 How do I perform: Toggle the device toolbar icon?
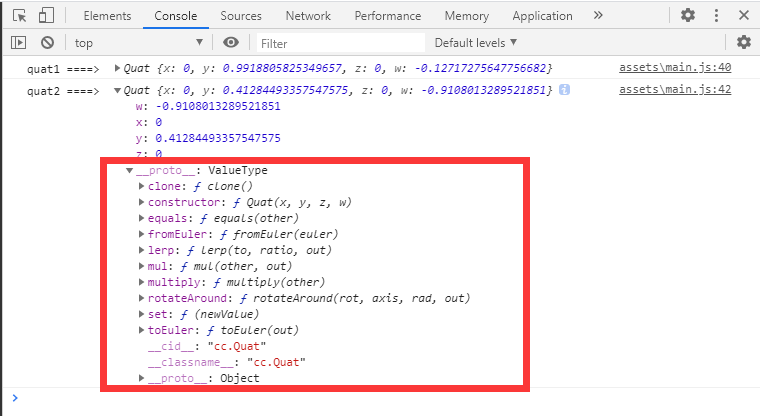pos(47,16)
